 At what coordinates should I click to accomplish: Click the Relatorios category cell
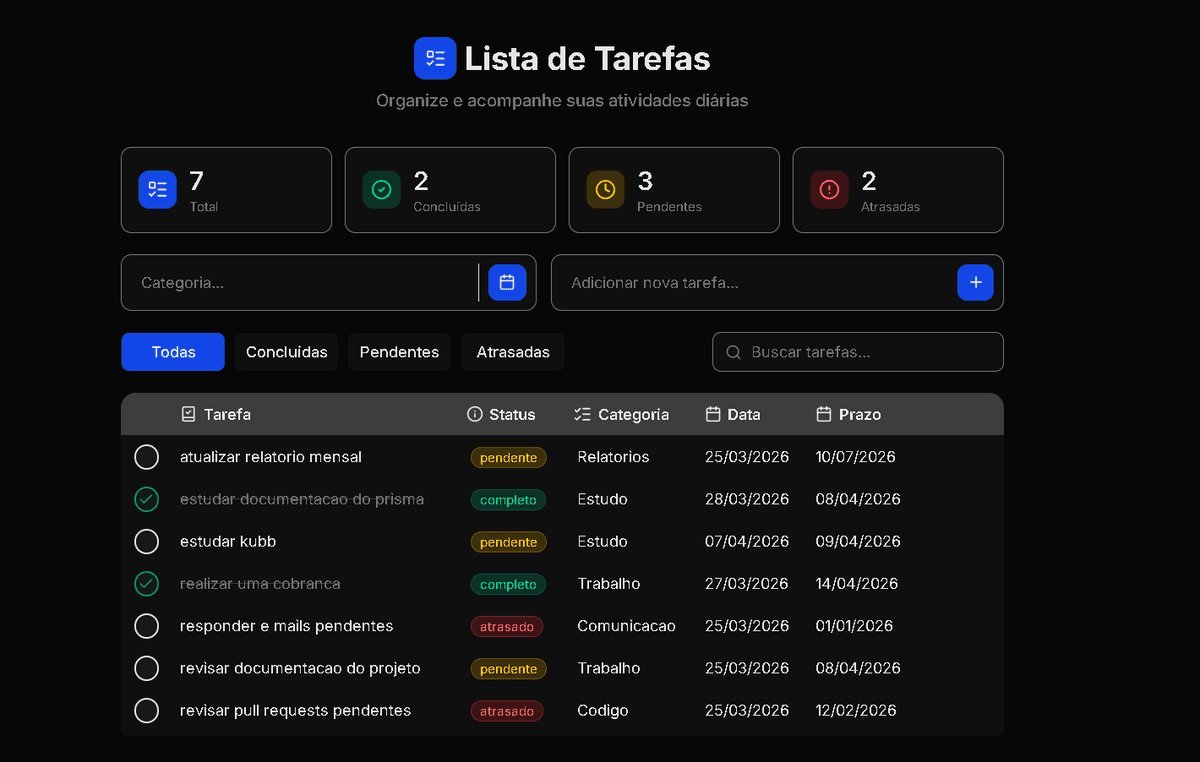[613, 457]
